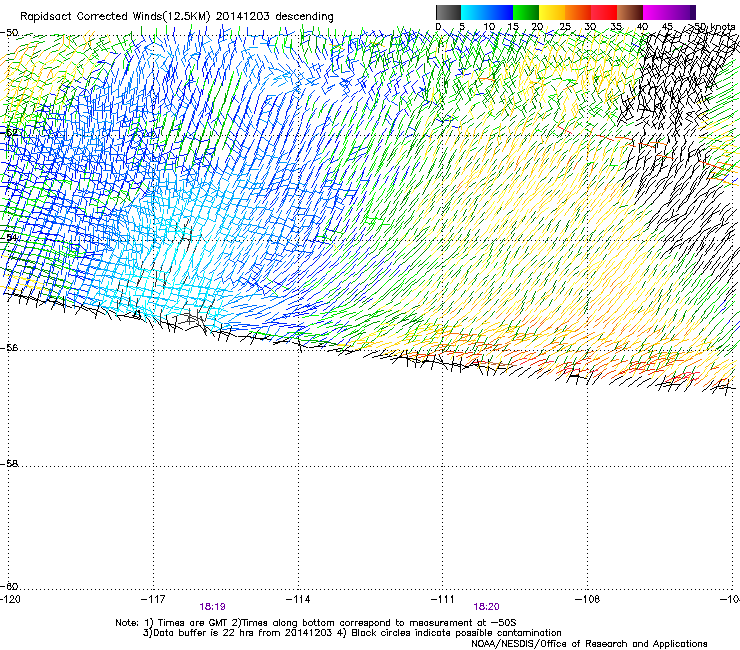Click the purple '18:19' time label
Viewport: 740px width, 650px height.
(x=212, y=607)
